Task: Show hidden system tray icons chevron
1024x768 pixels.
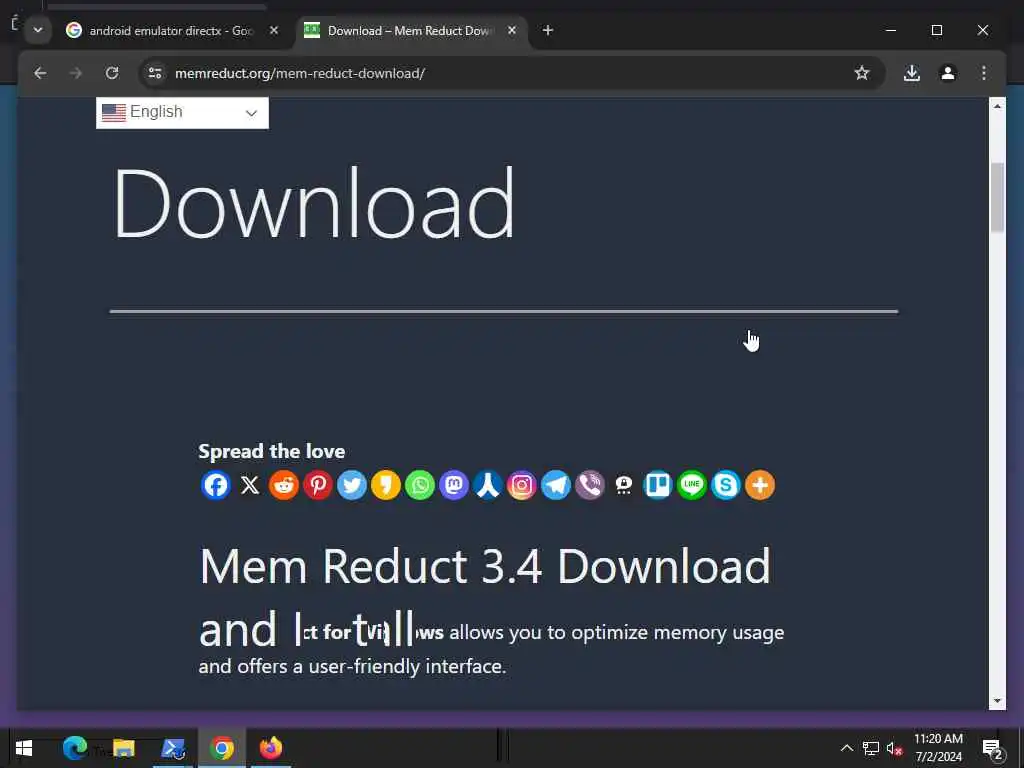Action: (846, 748)
